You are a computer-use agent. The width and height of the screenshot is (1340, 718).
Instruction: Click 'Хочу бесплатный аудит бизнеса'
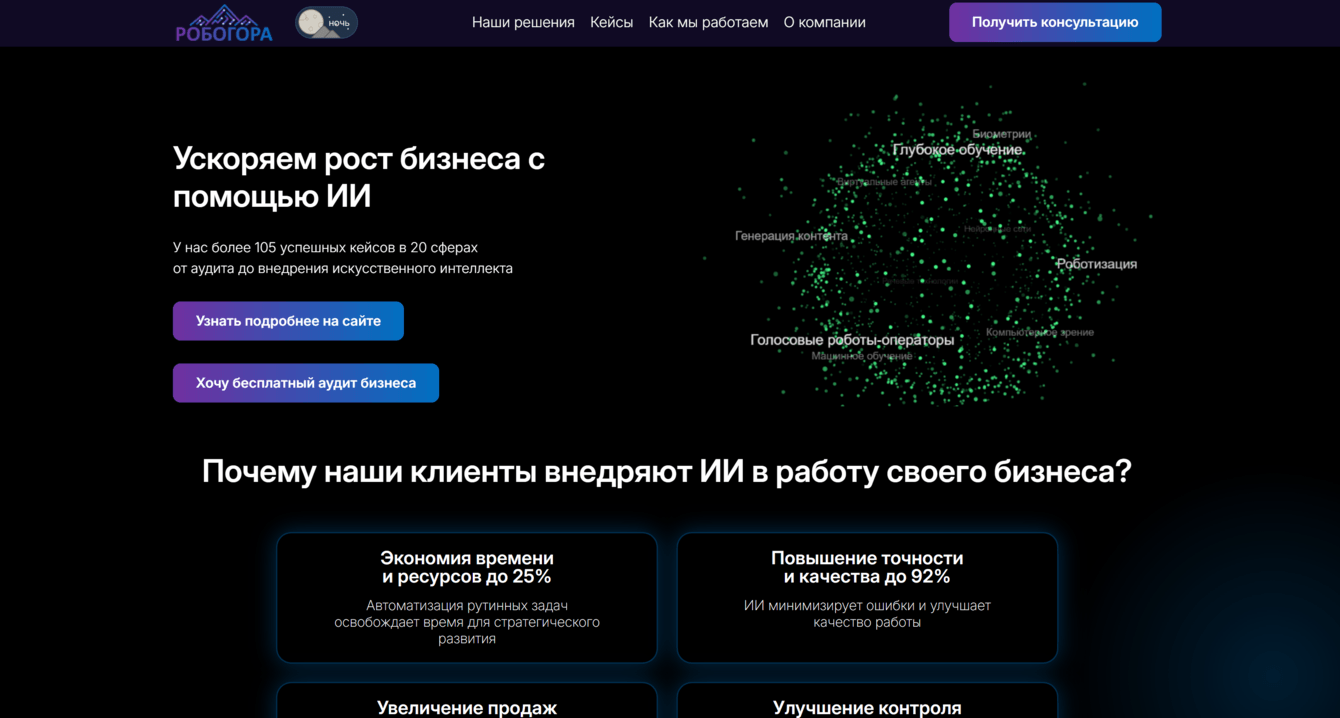point(306,382)
